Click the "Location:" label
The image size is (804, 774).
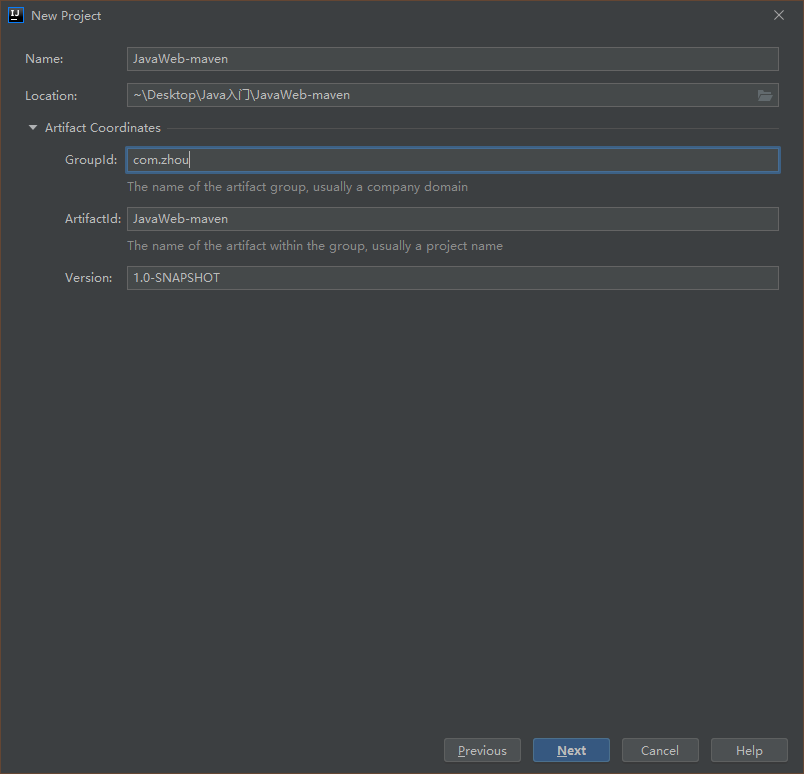[x=51, y=96]
